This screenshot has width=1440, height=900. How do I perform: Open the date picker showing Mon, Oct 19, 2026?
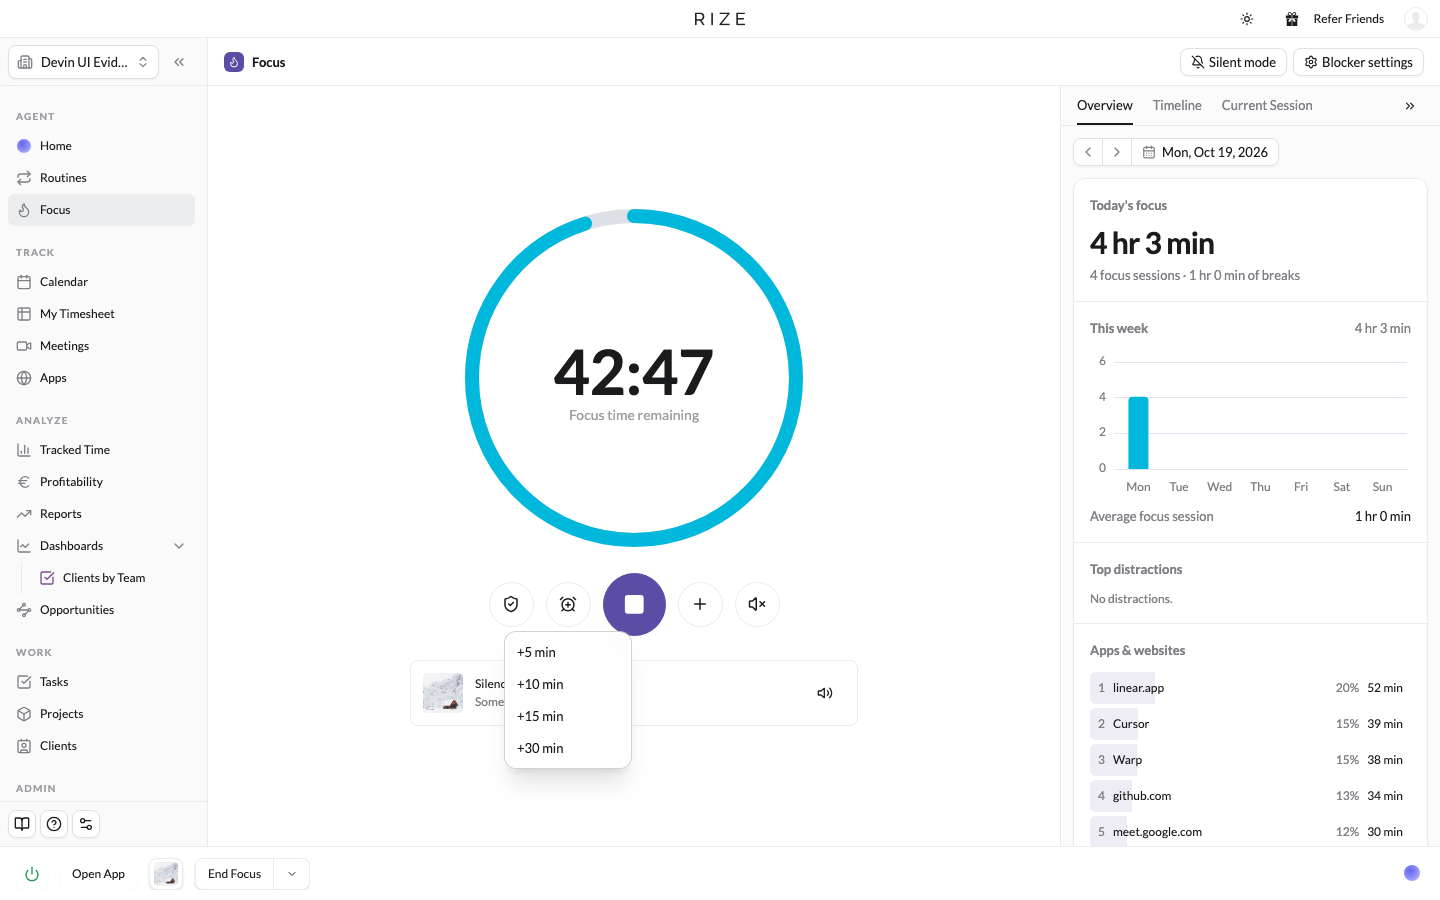click(x=1205, y=152)
